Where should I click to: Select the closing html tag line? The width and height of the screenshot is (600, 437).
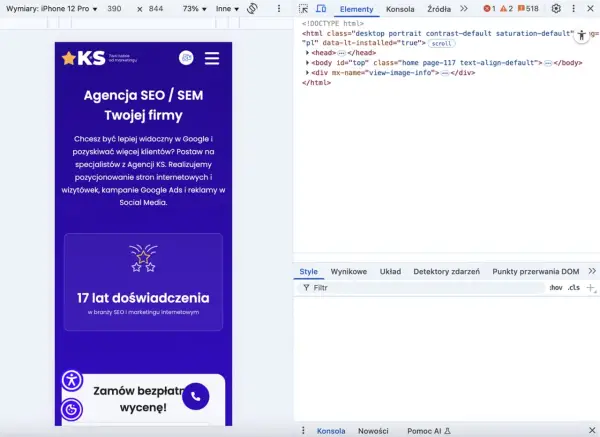click(316, 82)
